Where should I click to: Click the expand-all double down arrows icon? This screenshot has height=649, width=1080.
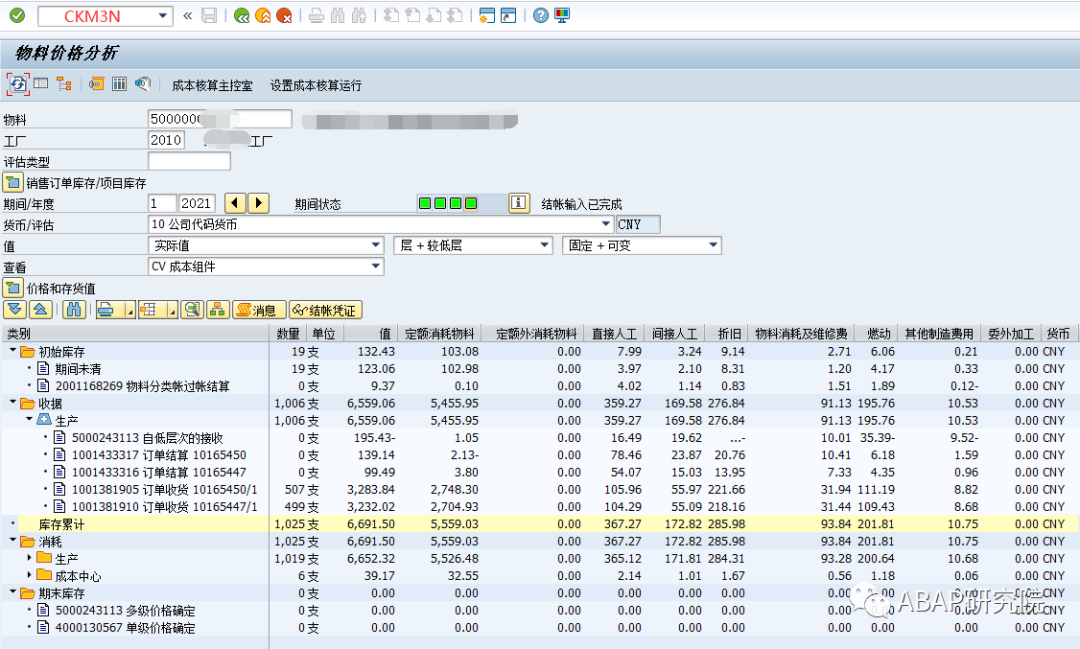[x=13, y=310]
